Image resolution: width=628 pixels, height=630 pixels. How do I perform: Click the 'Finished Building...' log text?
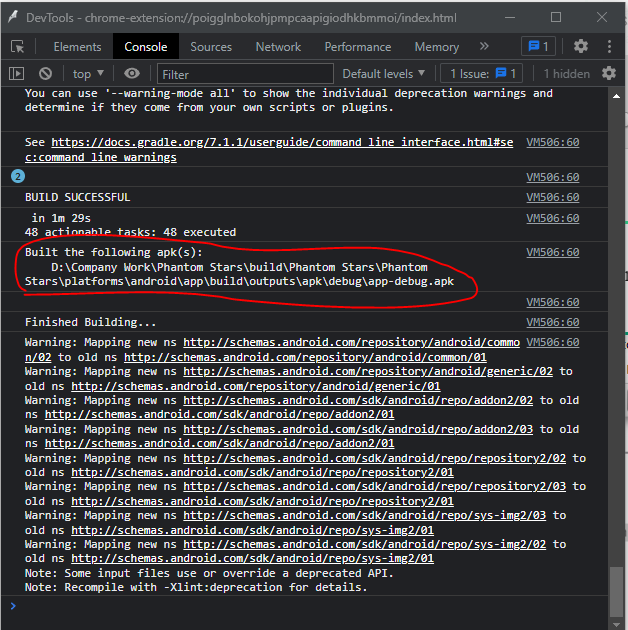point(90,322)
